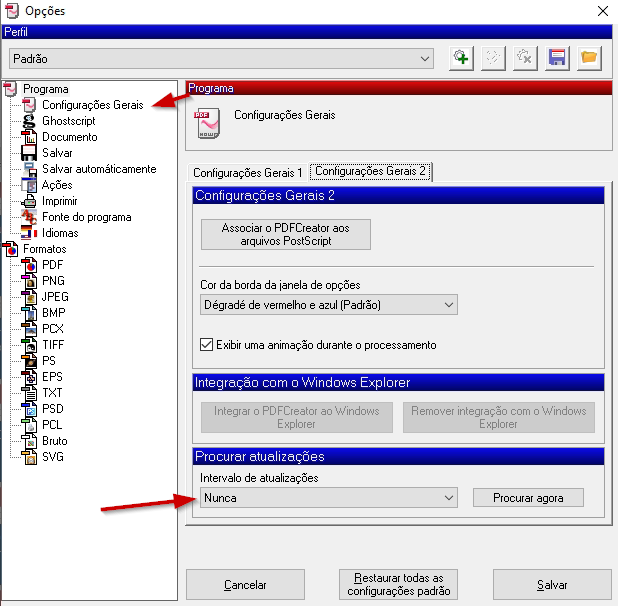Click Remover integração com o Windows Explorer

(x=499, y=417)
